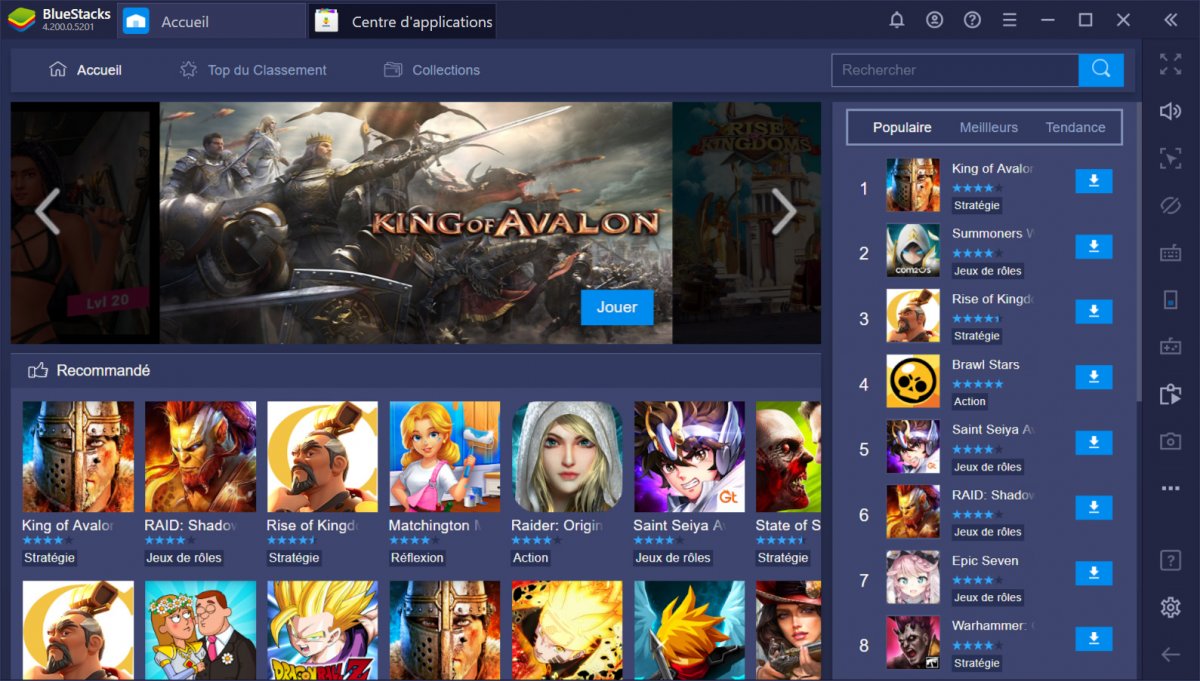Open the Brawl Stars icon in the ranking
Image resolution: width=1200 pixels, height=681 pixels.
(x=913, y=381)
